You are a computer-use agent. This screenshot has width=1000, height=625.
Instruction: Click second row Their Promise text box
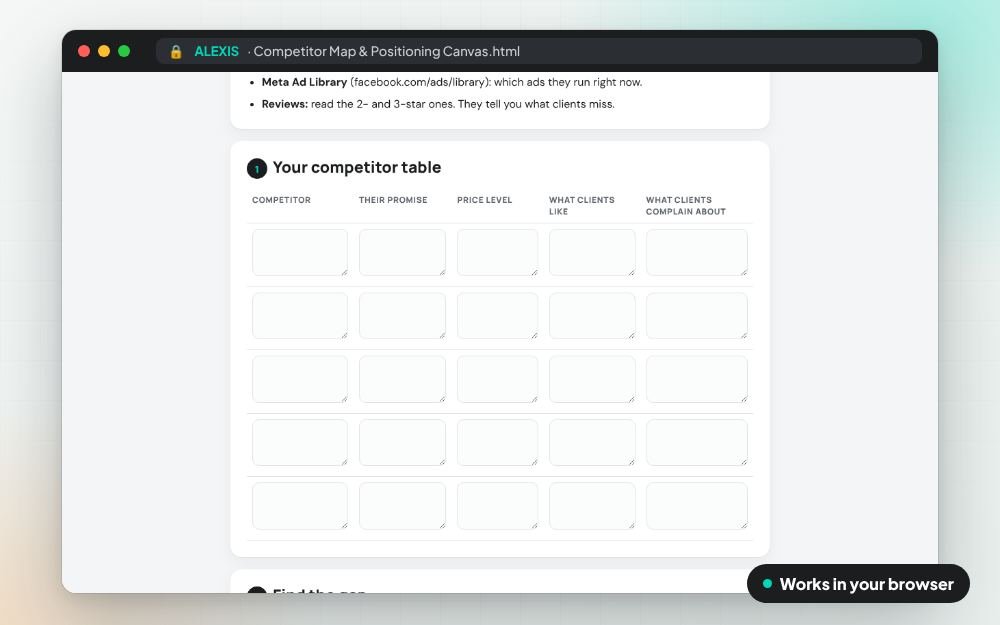402,316
